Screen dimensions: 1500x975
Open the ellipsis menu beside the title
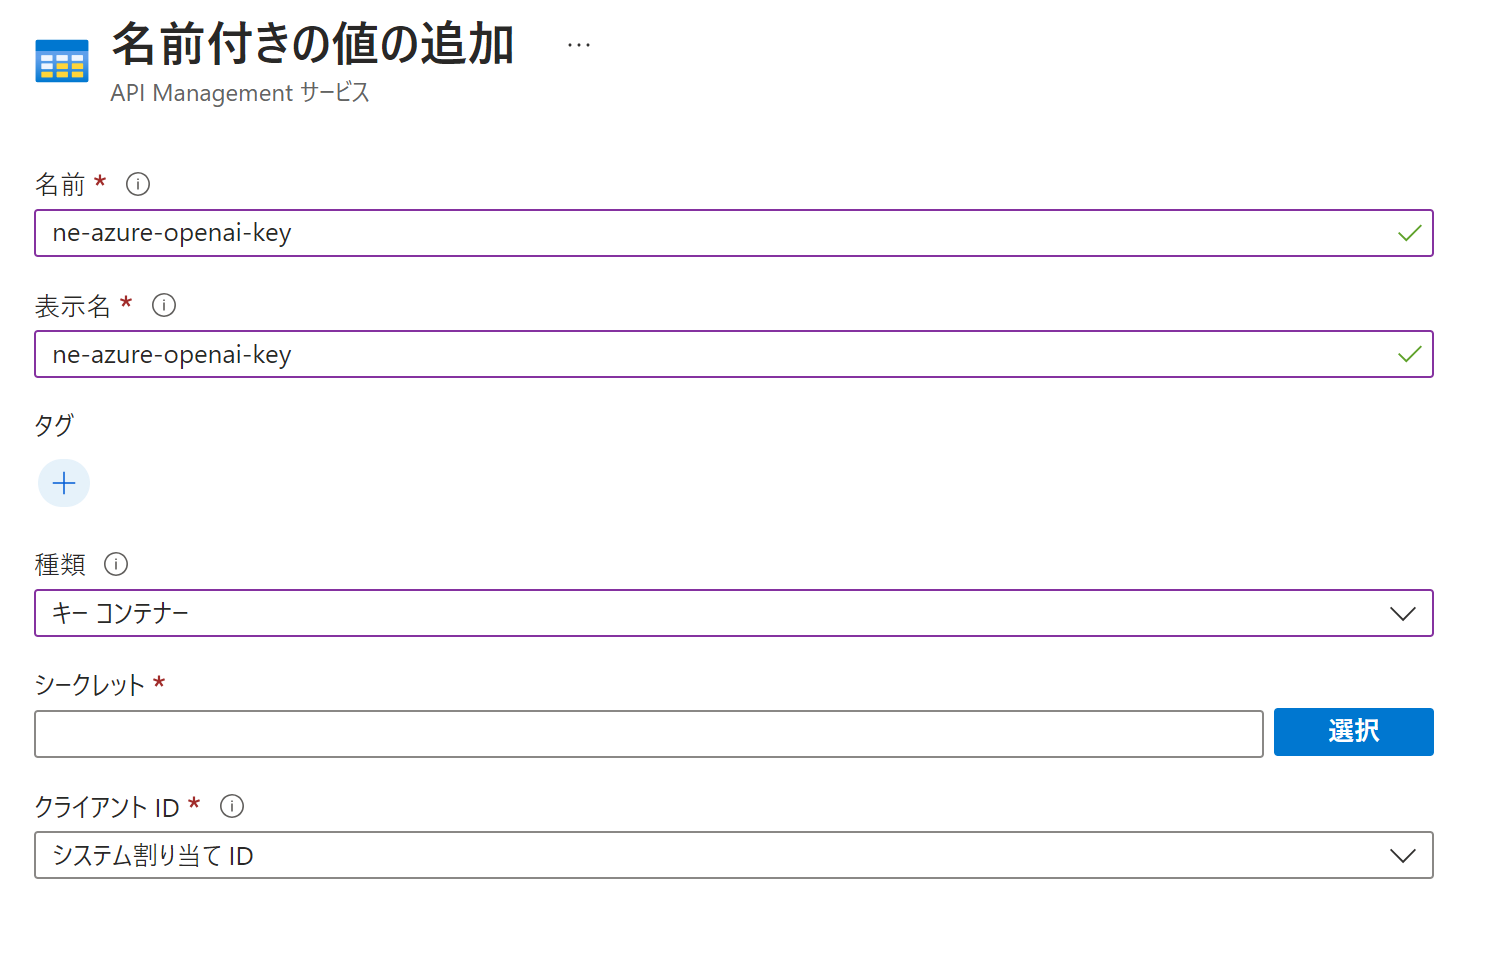[x=578, y=45]
